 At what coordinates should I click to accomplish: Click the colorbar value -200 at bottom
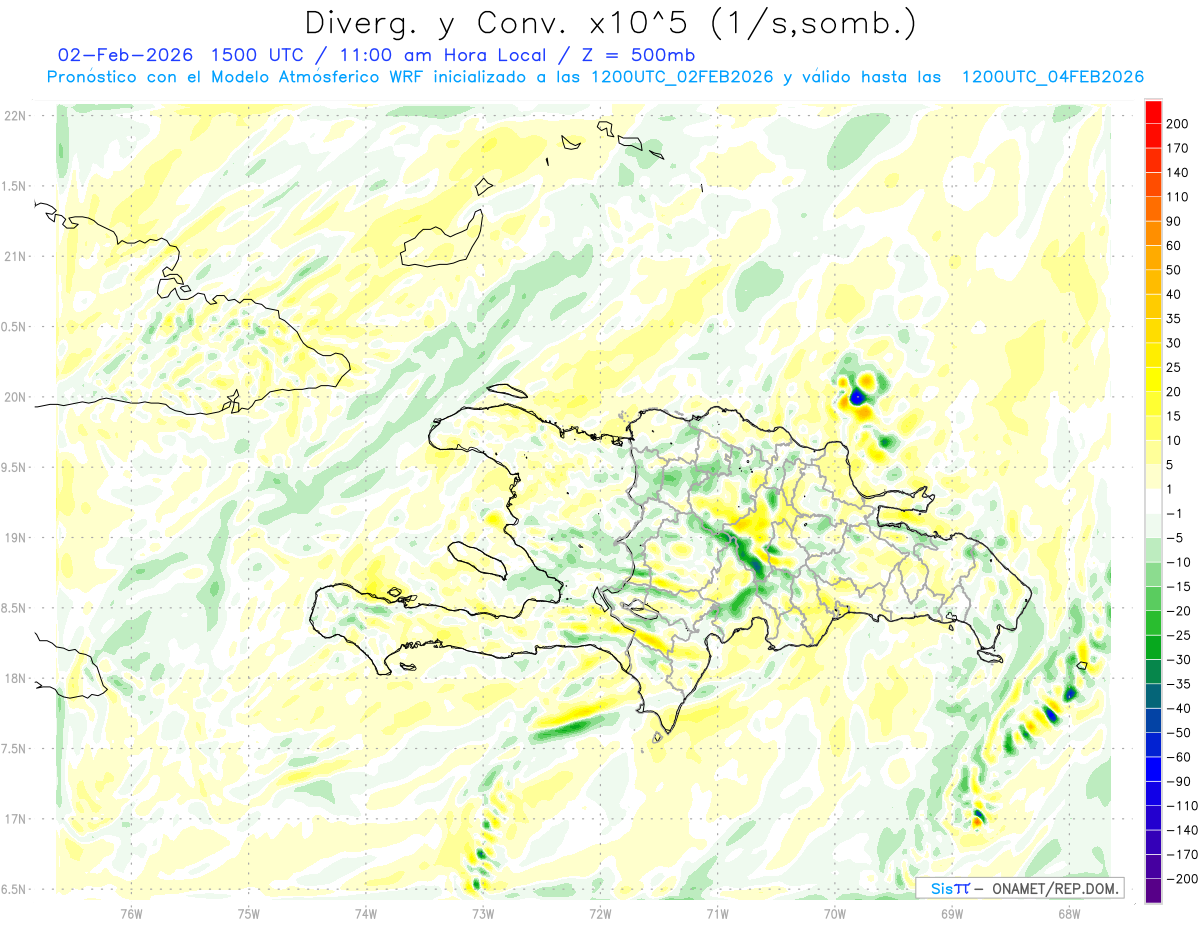1183,880
